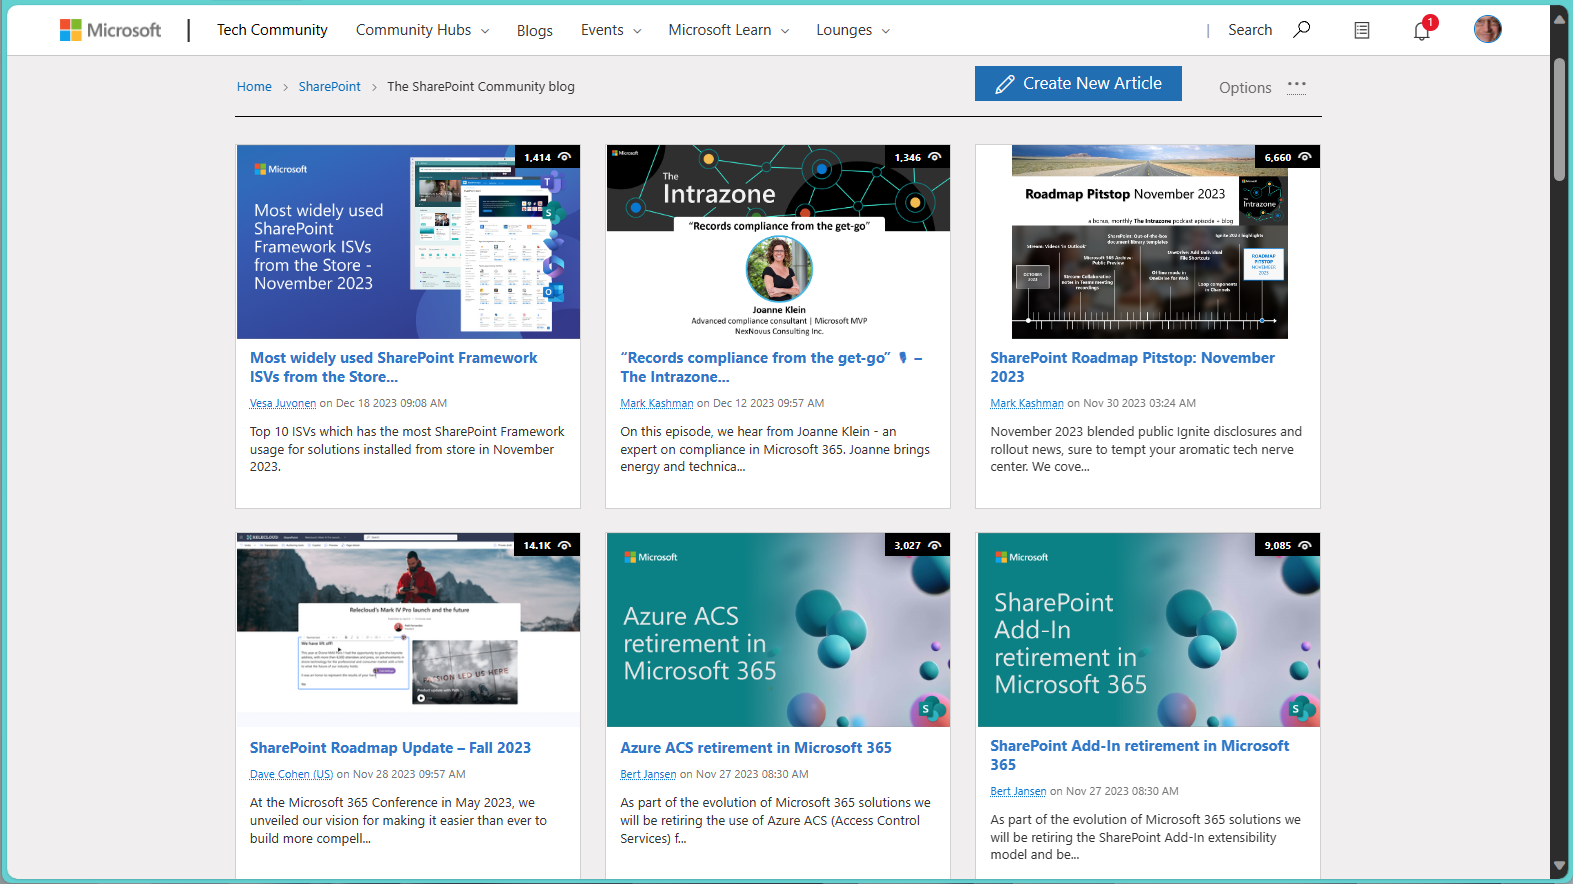Click The SharePoint Community blog breadcrumb text
Screen dimensions: 1573x884
(481, 87)
